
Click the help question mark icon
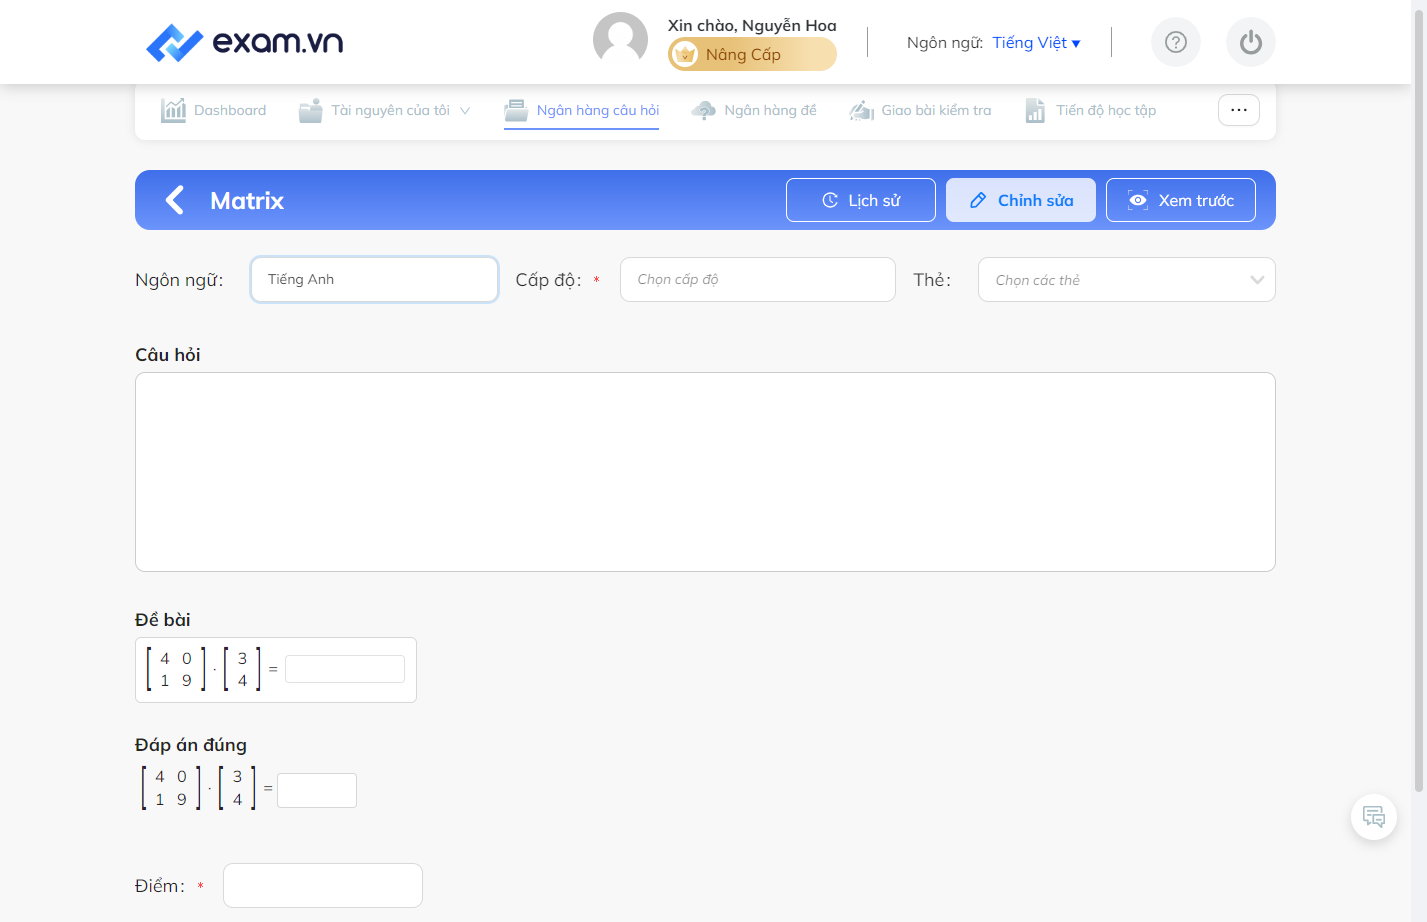pos(1176,42)
